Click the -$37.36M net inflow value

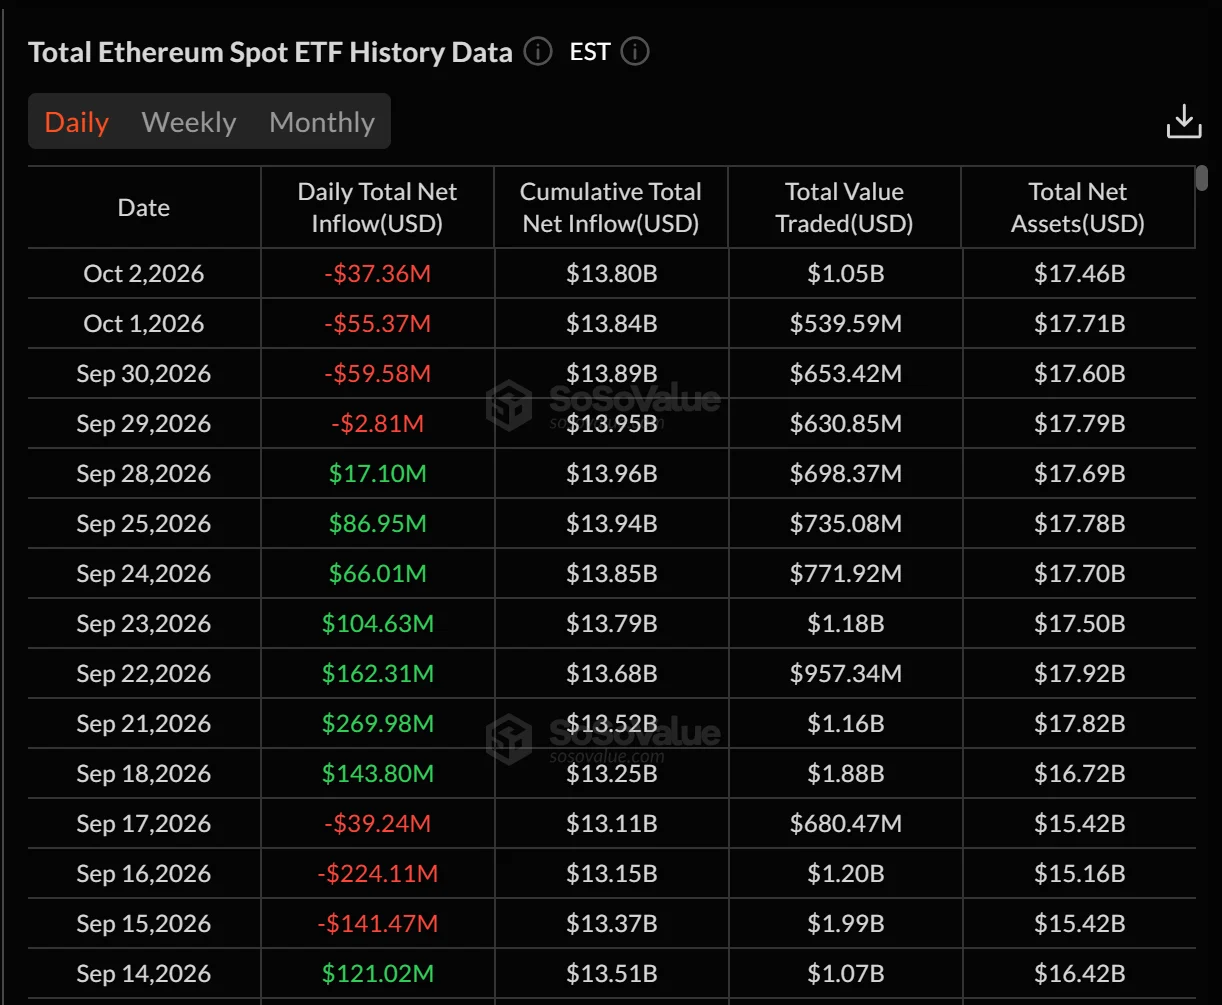(x=377, y=273)
